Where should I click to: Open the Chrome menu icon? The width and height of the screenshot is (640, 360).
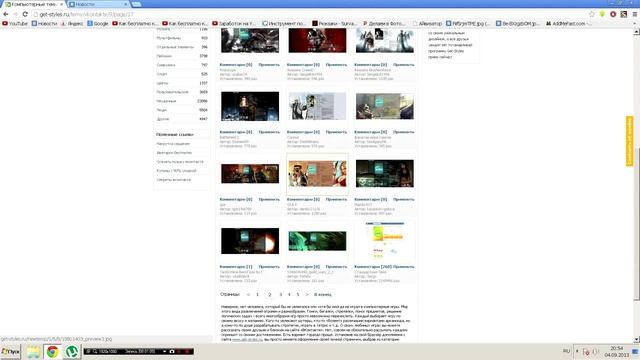click(x=635, y=14)
